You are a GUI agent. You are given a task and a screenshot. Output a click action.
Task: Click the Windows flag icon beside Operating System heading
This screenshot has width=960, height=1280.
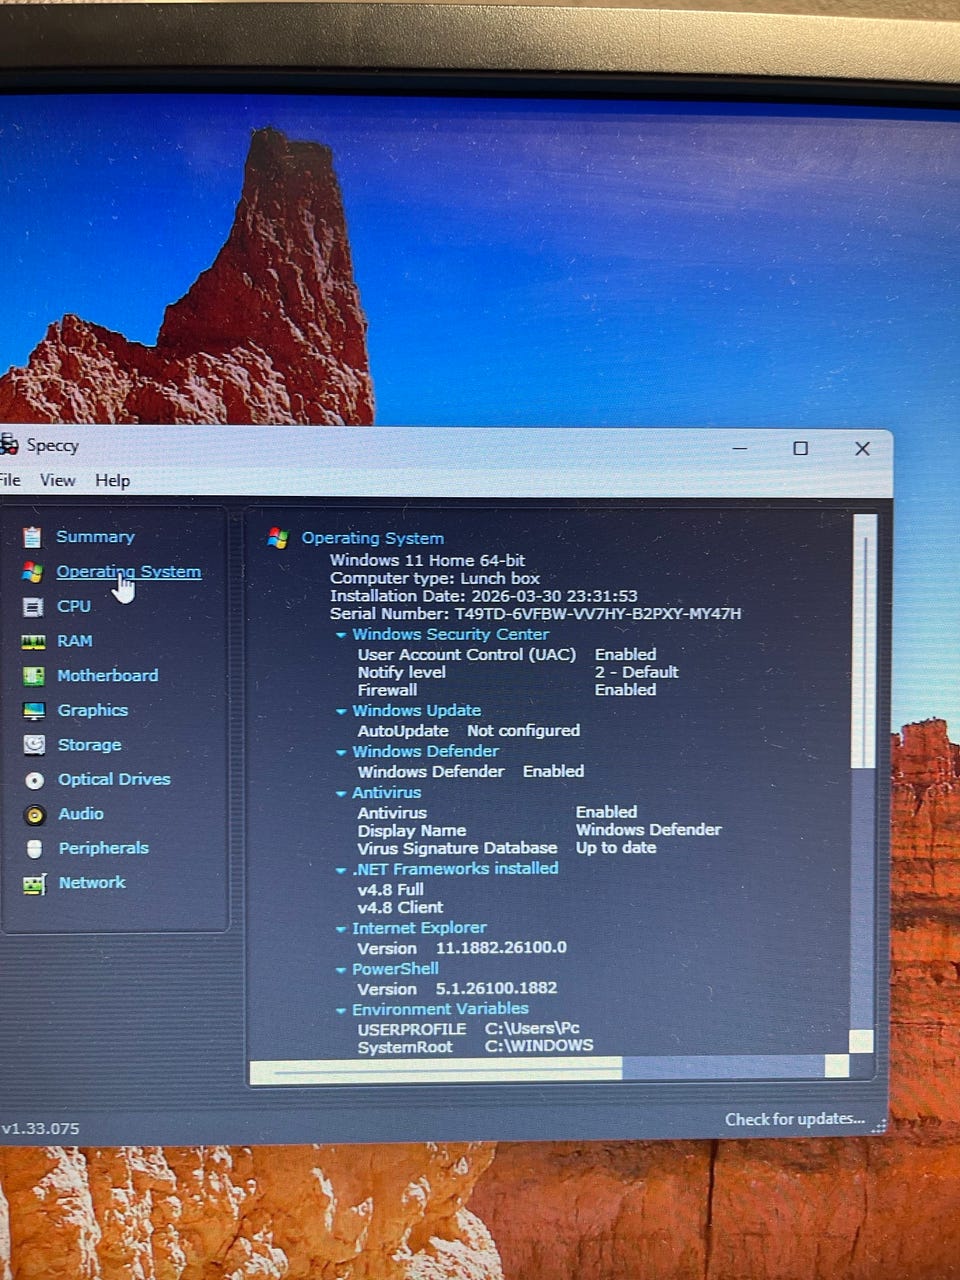click(x=278, y=539)
